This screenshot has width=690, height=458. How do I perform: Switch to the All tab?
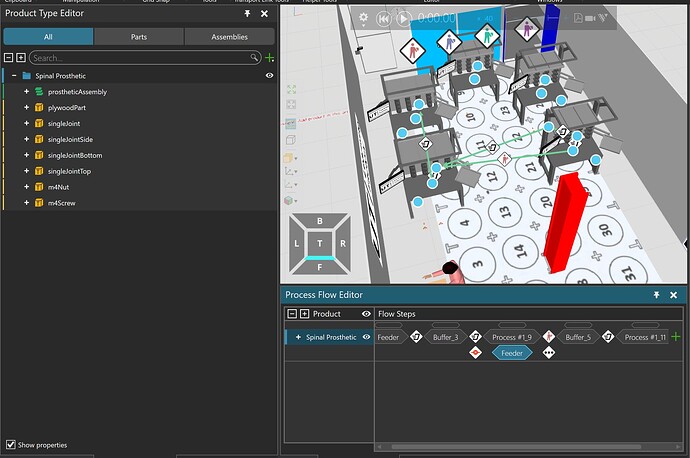[x=48, y=37]
